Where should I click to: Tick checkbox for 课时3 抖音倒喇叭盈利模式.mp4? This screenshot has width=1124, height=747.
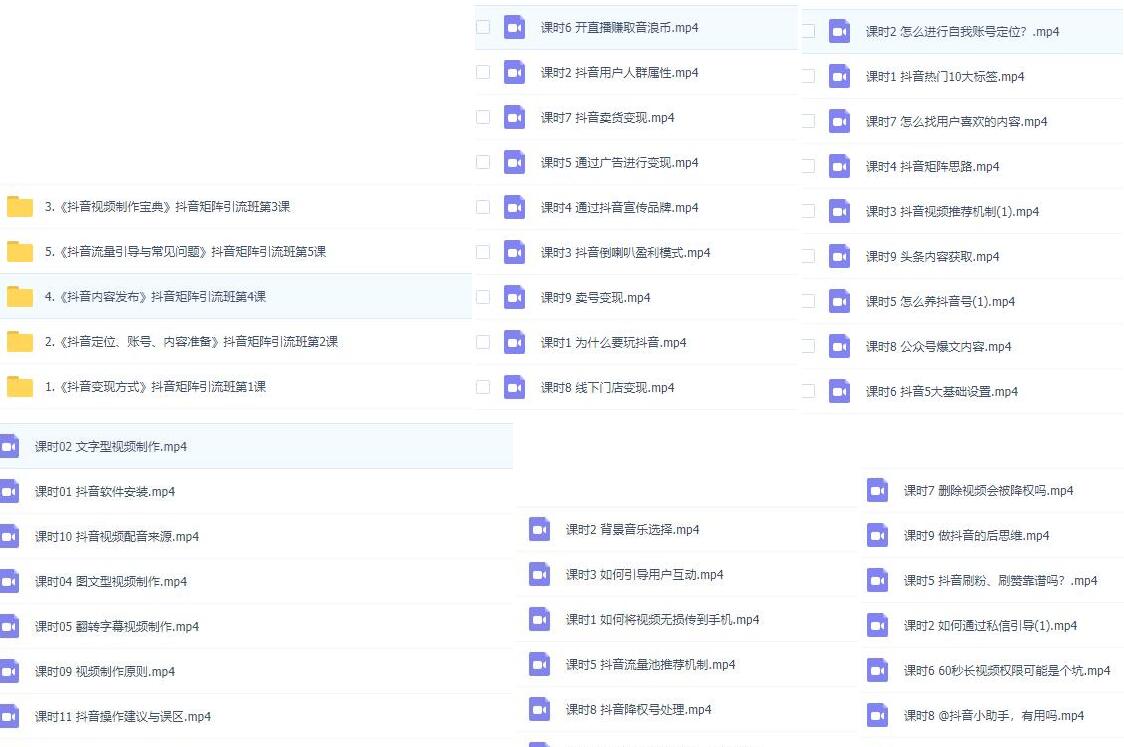[x=483, y=252]
